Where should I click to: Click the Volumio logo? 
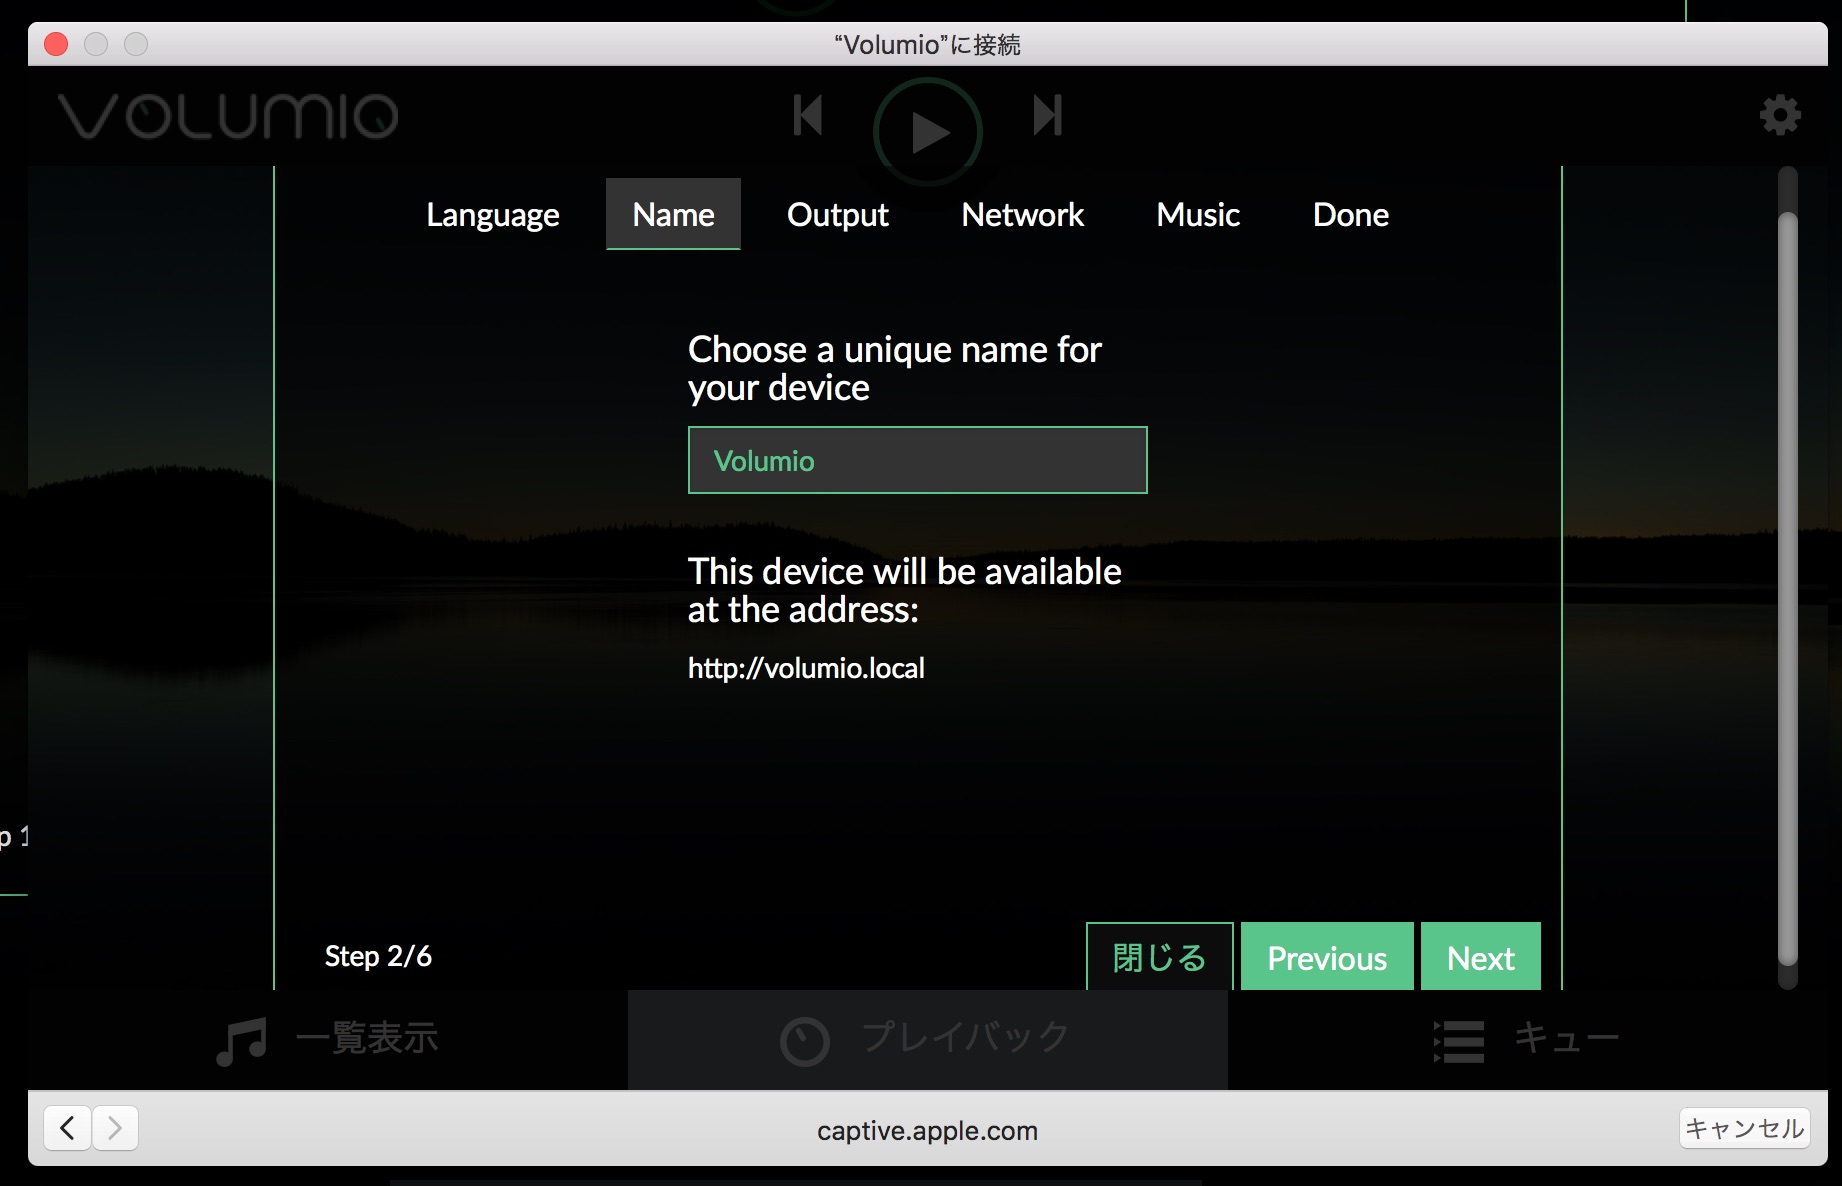point(228,116)
